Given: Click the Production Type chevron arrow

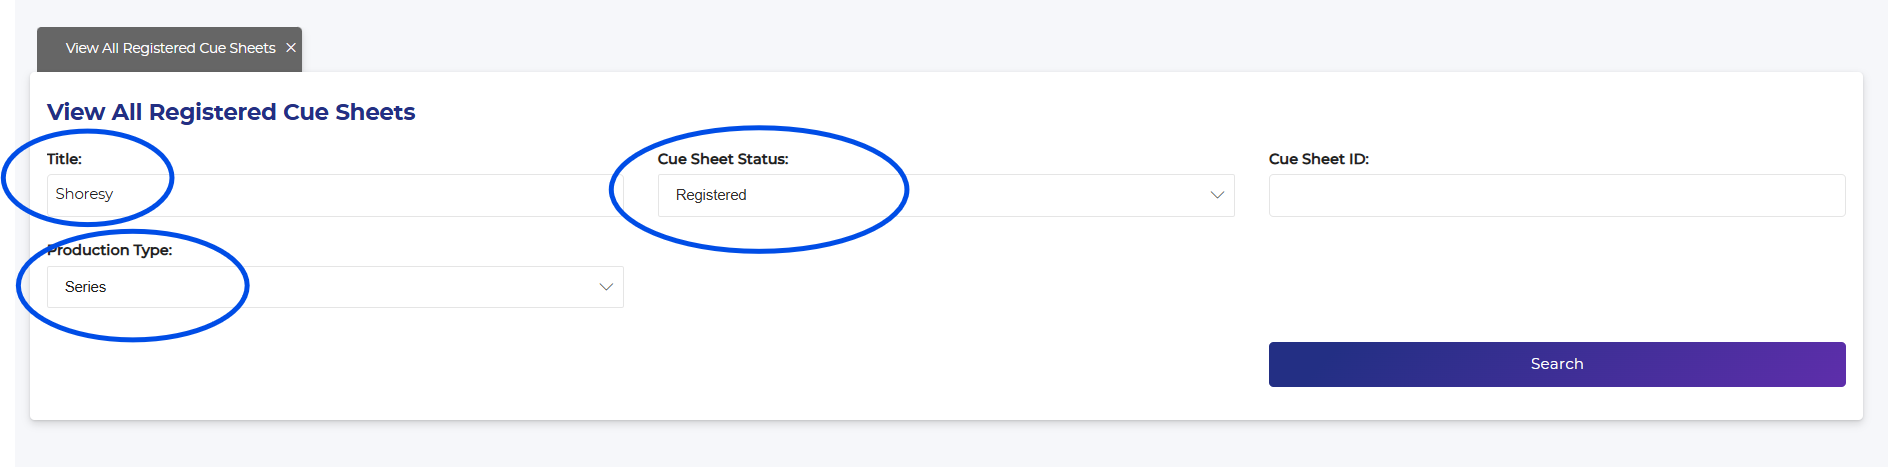Looking at the screenshot, I should click(x=606, y=287).
